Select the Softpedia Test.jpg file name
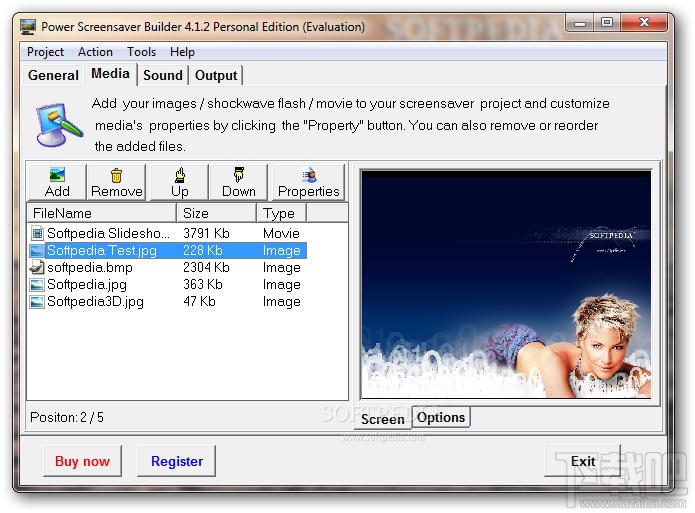Viewport: 695px width, 513px height. pyautogui.click(x=102, y=251)
